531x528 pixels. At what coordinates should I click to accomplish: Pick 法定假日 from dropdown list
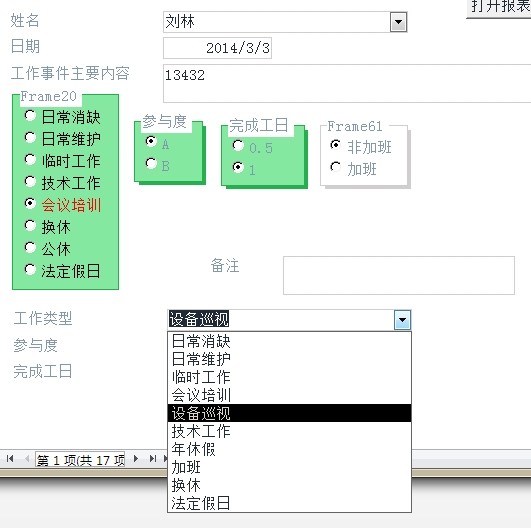pos(290,503)
